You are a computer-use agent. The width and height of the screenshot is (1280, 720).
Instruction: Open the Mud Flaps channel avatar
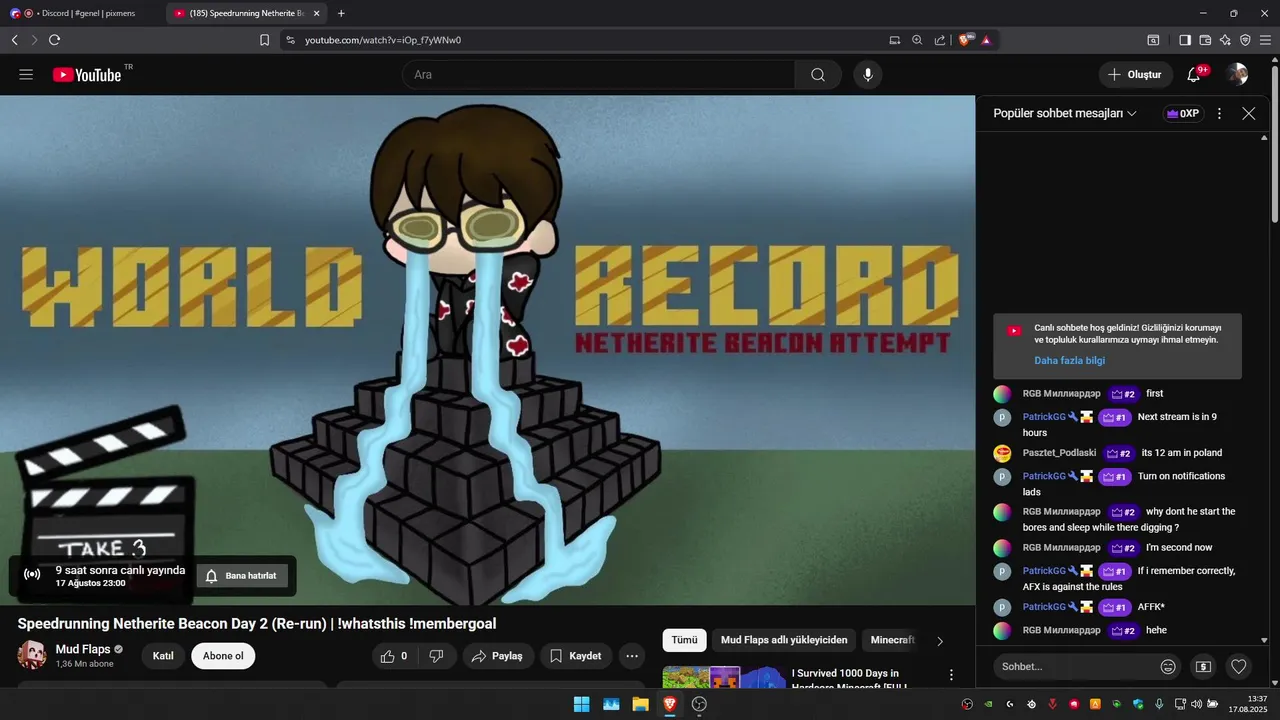[x=32, y=655]
